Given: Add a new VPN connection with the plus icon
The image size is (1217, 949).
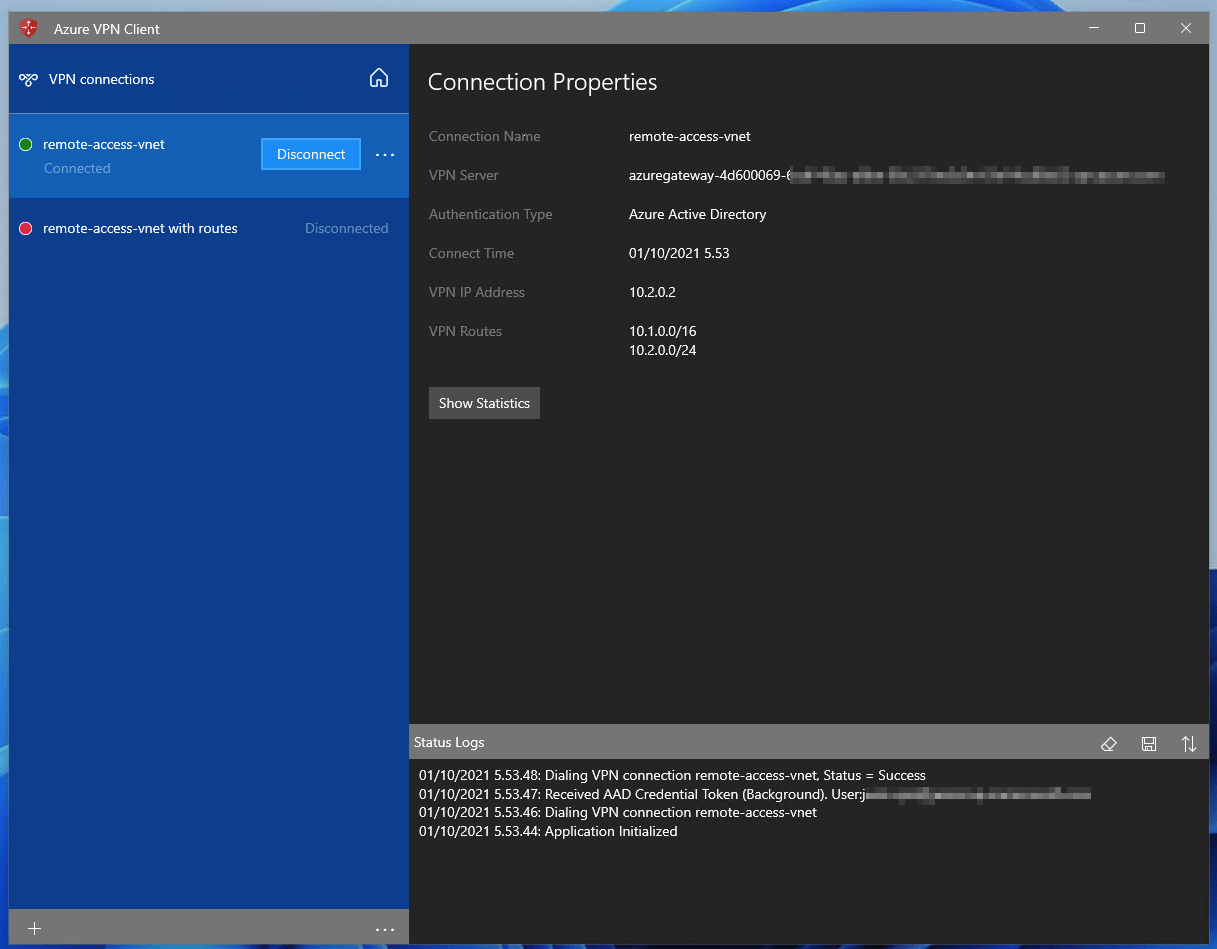Looking at the screenshot, I should pyautogui.click(x=34, y=929).
